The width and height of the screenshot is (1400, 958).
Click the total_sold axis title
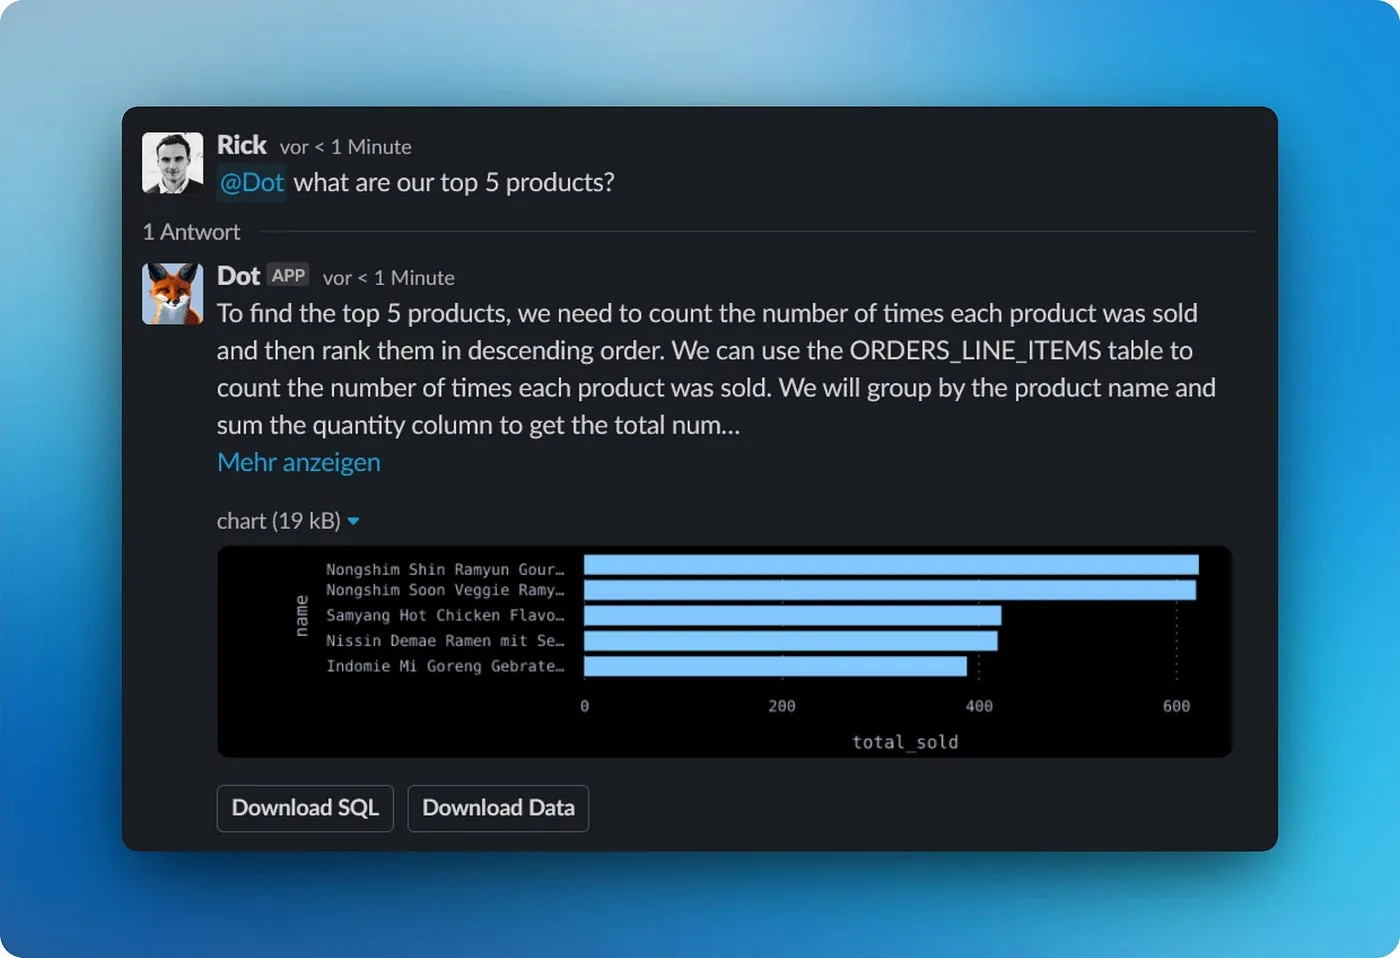coord(904,742)
